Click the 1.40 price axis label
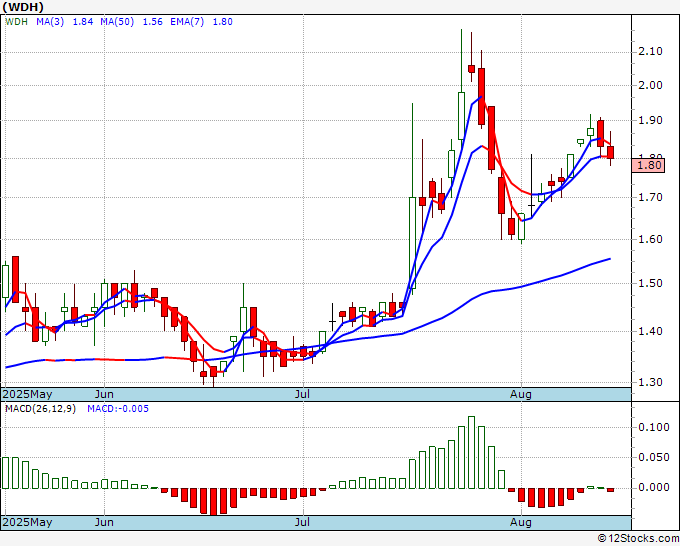Screen dimensions: 680x546 pos(651,331)
